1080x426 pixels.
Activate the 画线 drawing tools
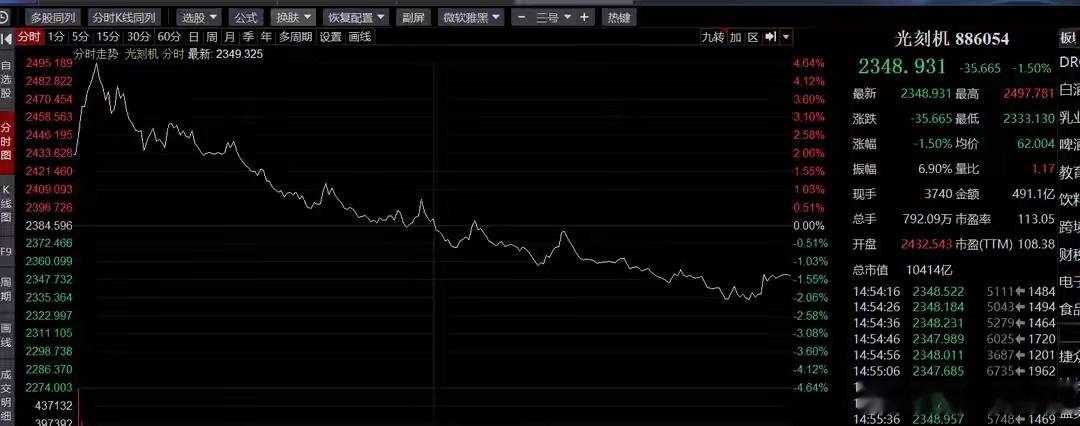pos(360,37)
